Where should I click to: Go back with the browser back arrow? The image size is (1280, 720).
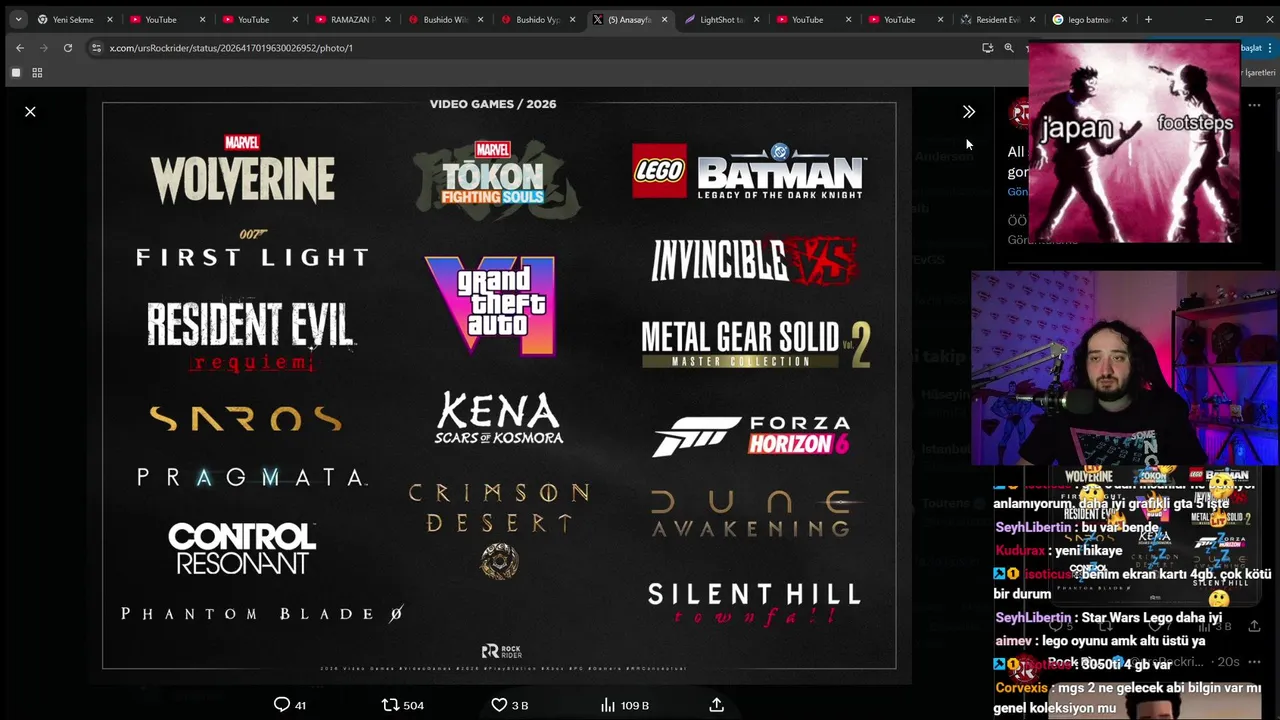tap(20, 47)
